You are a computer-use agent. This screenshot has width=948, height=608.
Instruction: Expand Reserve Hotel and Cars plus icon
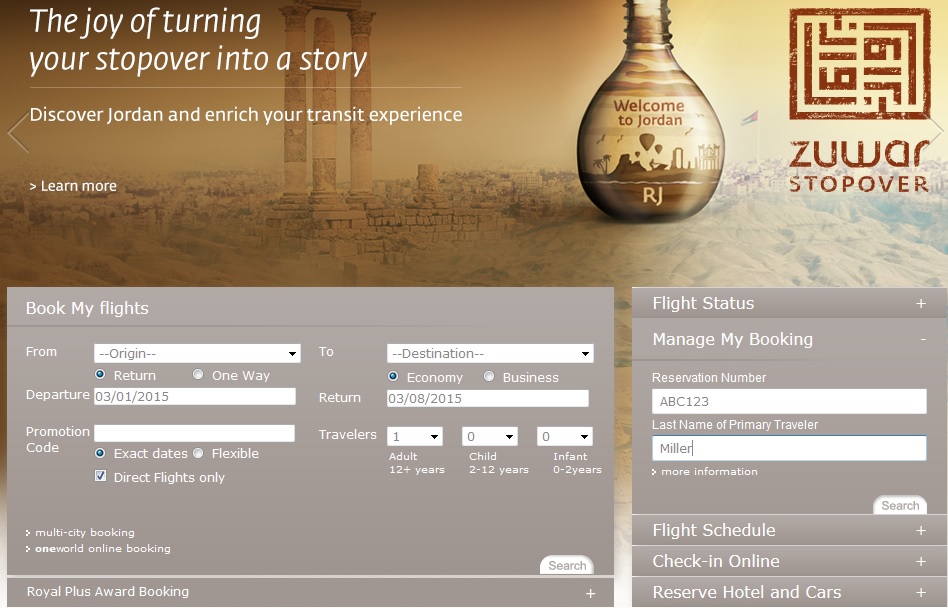point(920,593)
